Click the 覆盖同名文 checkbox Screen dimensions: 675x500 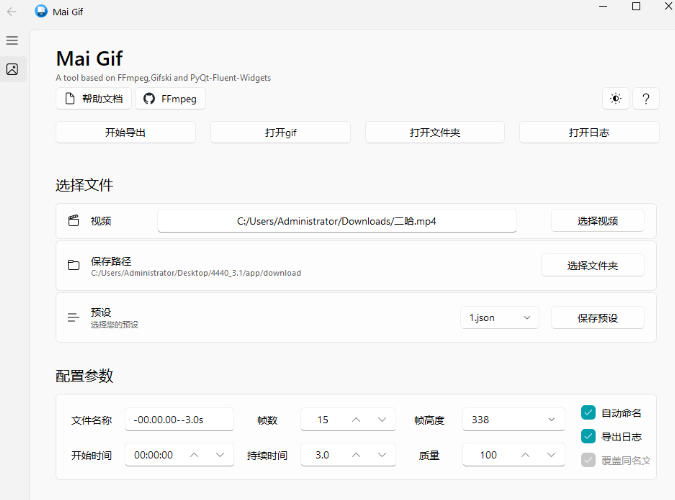click(588, 460)
